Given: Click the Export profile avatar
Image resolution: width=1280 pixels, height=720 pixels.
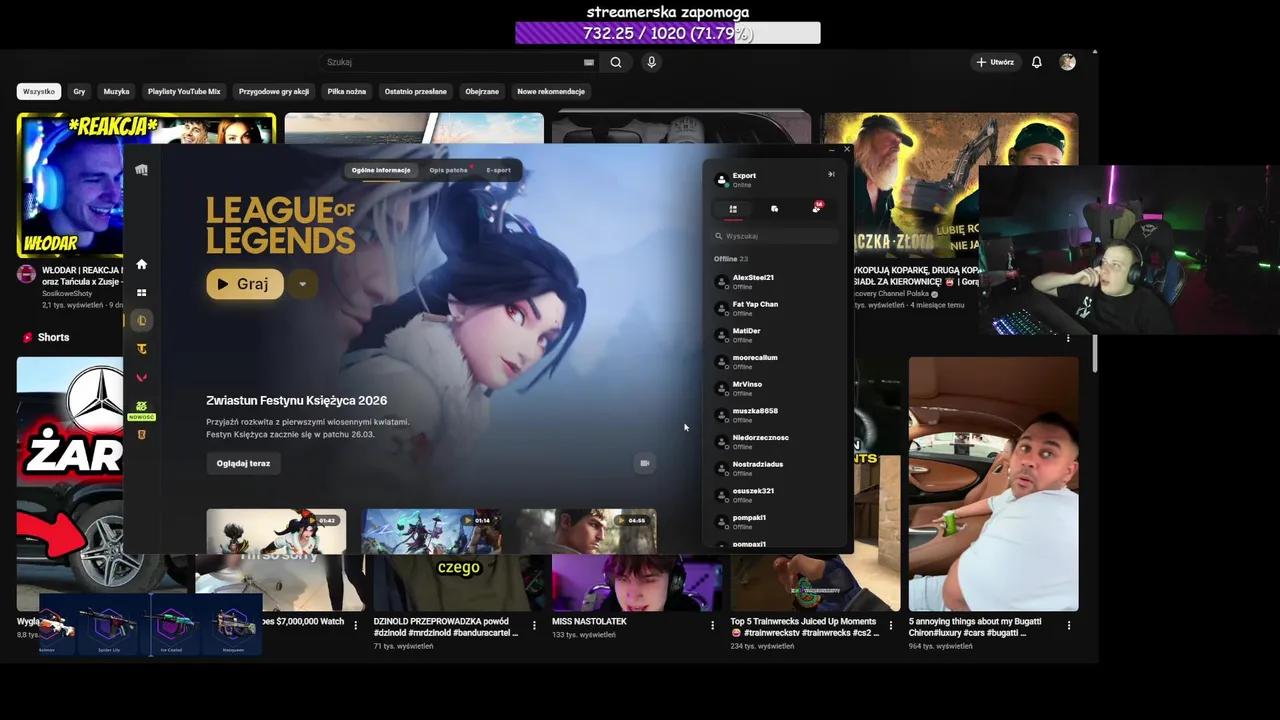Looking at the screenshot, I should pos(722,180).
